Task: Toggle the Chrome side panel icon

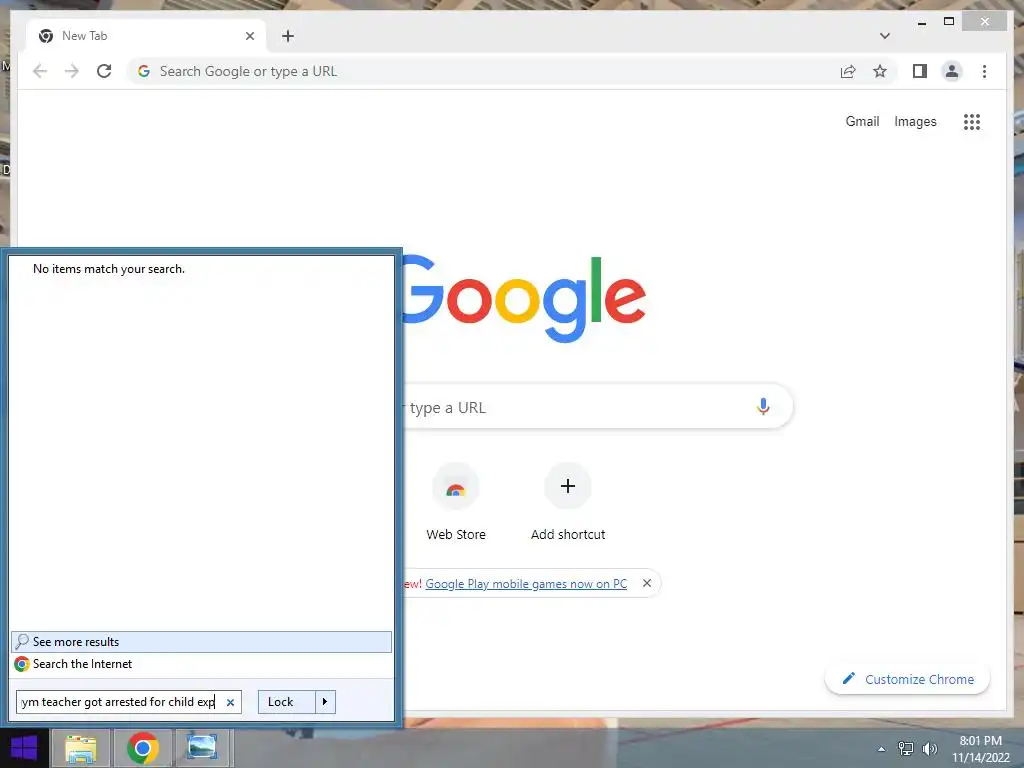Action: [920, 71]
